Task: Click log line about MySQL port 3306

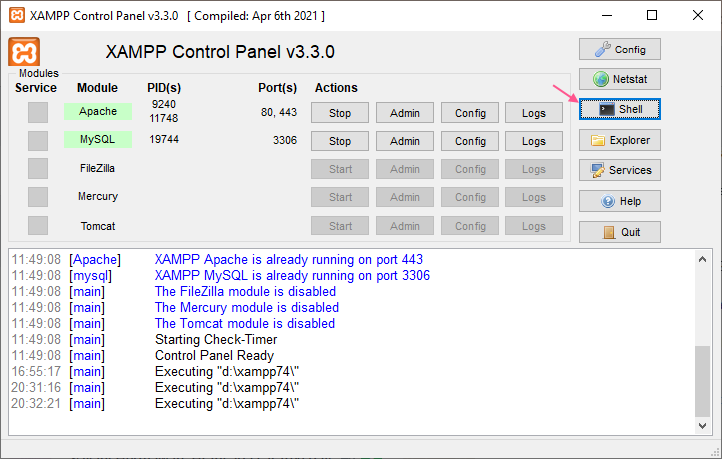Action: 292,275
